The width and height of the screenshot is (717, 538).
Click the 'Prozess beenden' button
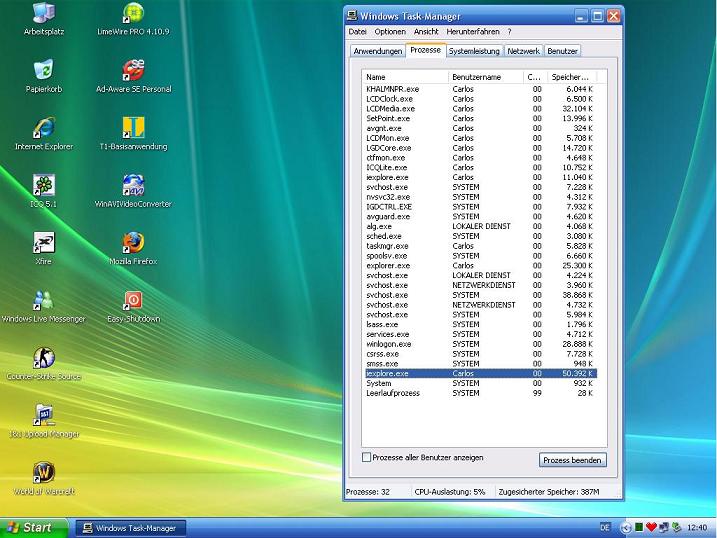(573, 460)
